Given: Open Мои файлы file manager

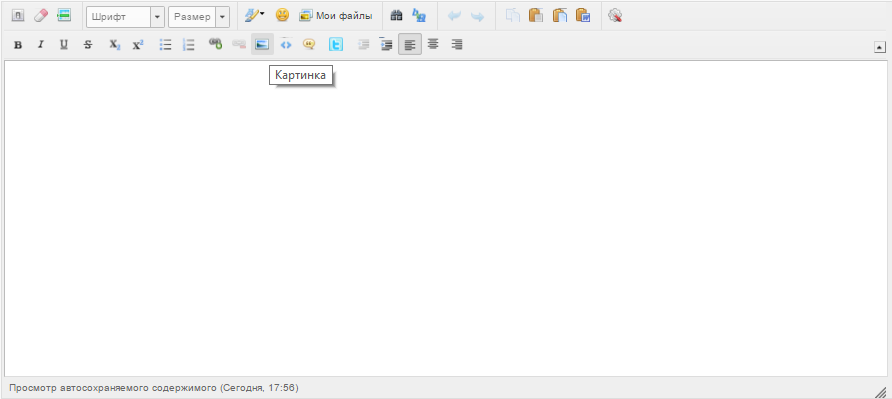Looking at the screenshot, I should (336, 16).
